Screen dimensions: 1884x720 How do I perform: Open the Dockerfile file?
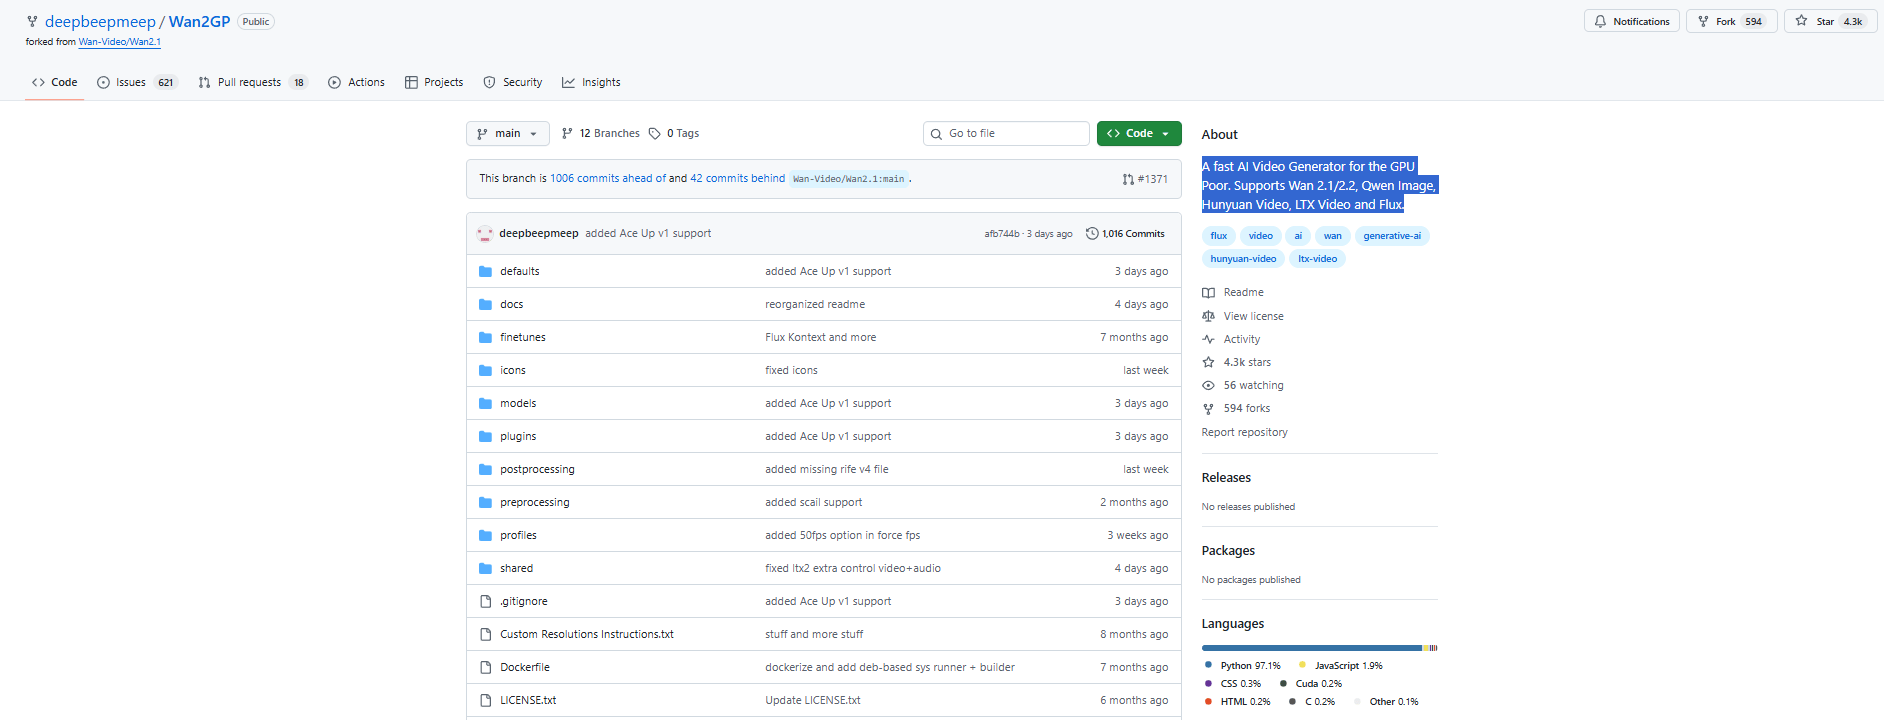525,668
